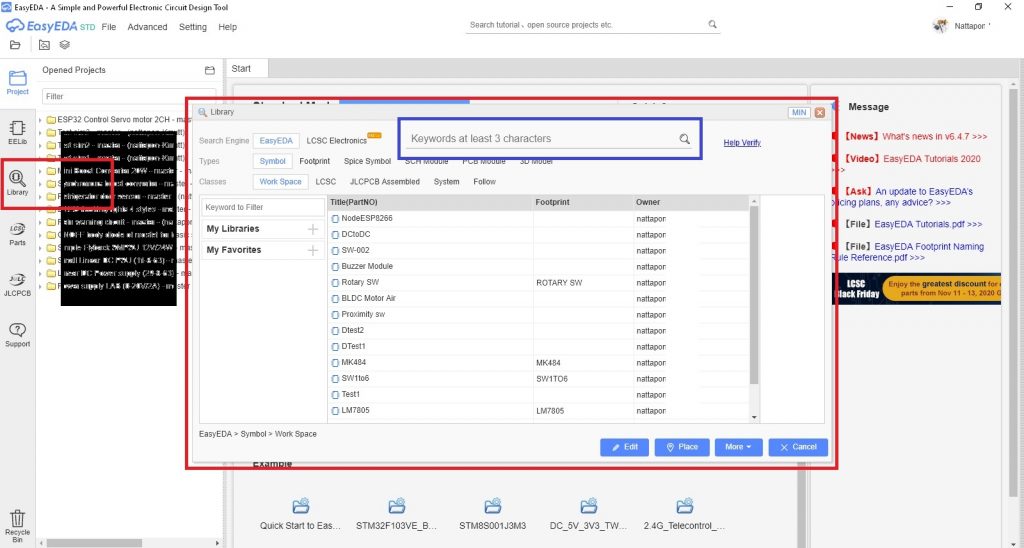This screenshot has height=548, width=1024.
Task: Click the open folder toolbar icon
Action: click(15, 45)
